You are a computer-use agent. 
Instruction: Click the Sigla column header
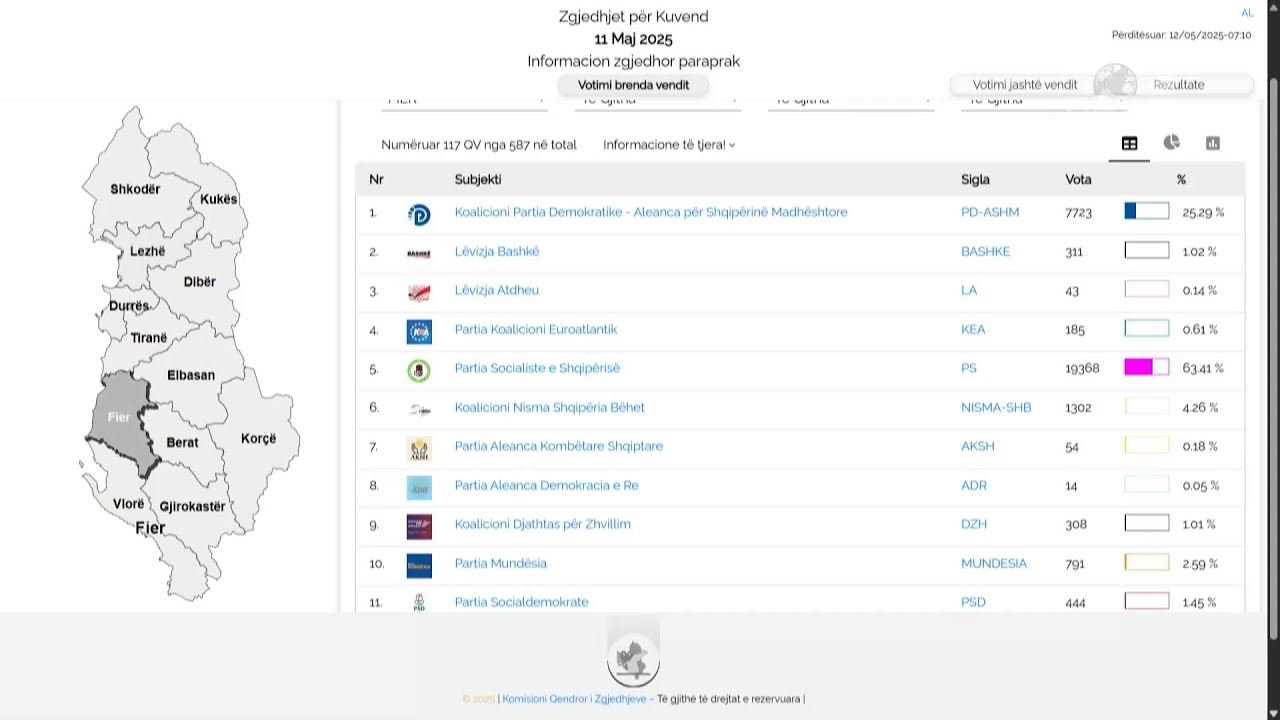(x=975, y=179)
